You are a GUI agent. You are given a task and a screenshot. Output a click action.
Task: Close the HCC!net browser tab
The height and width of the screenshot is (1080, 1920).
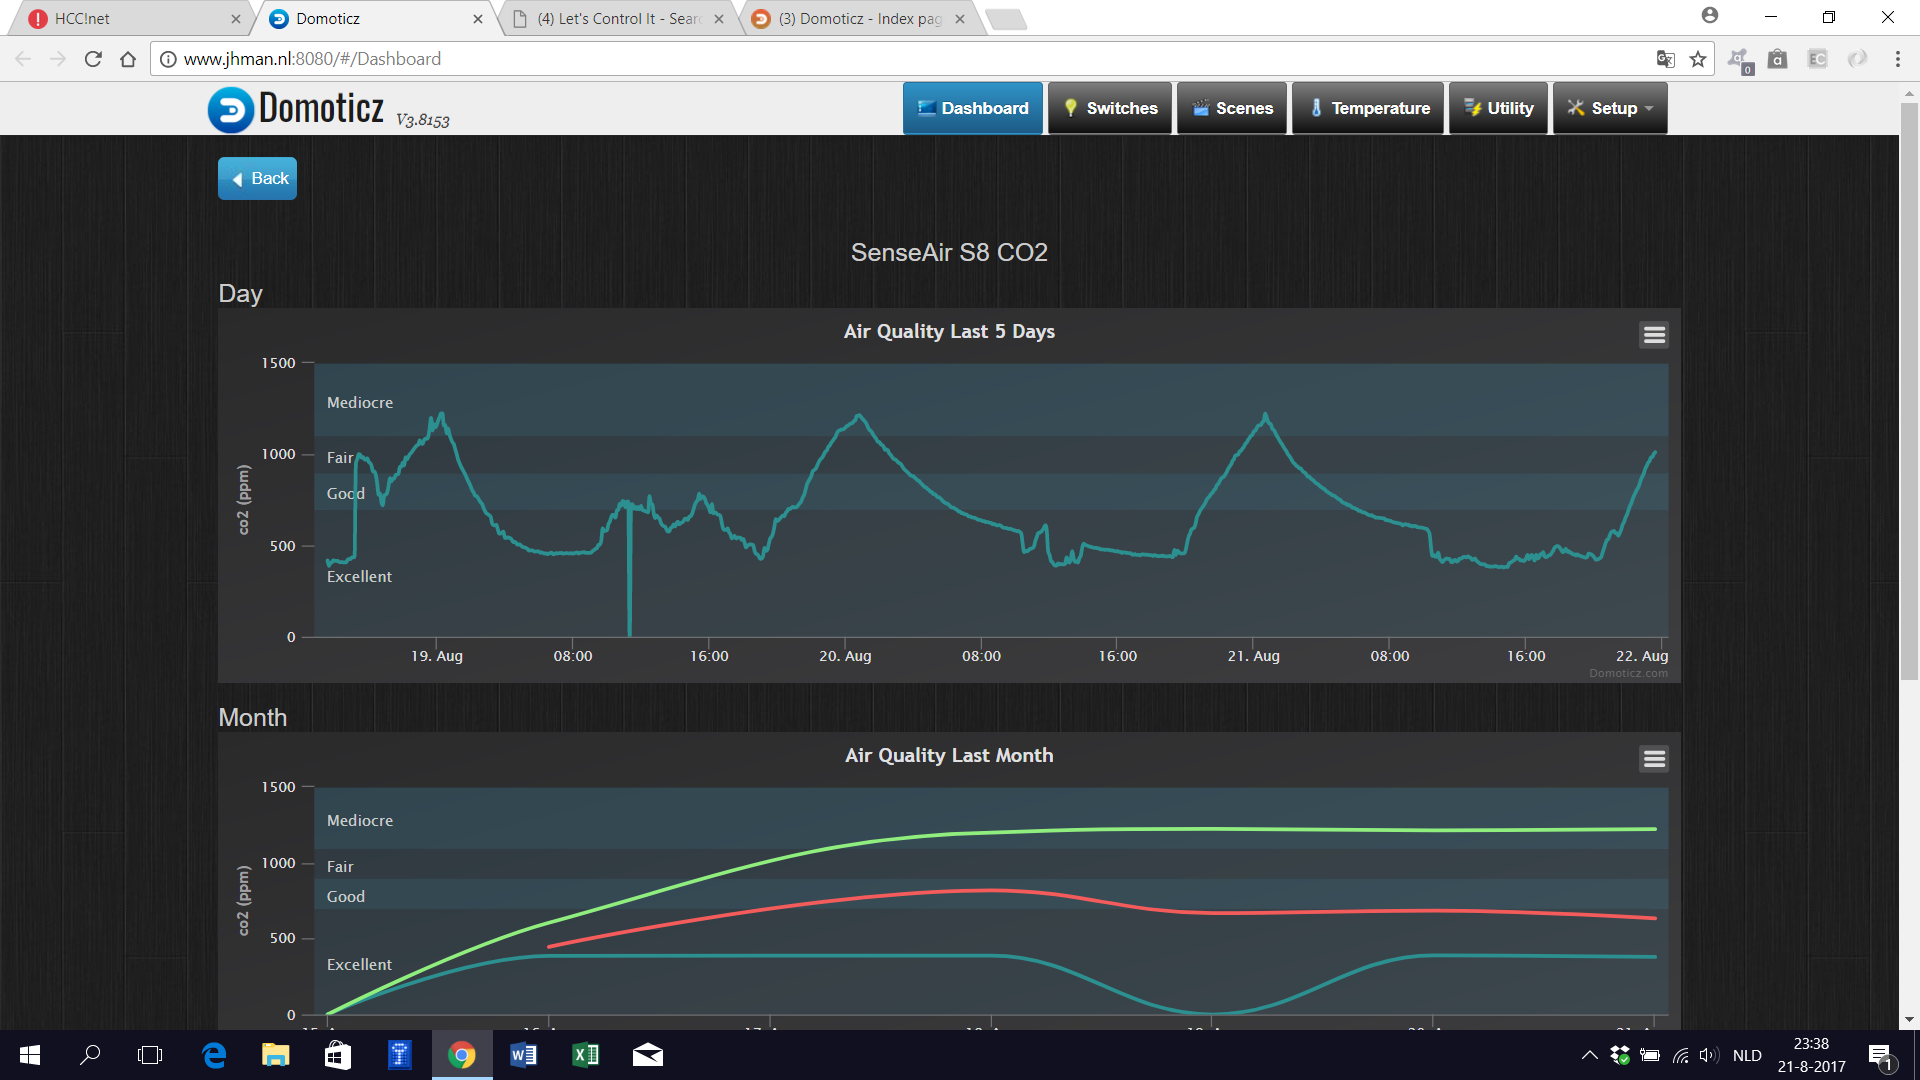point(236,18)
